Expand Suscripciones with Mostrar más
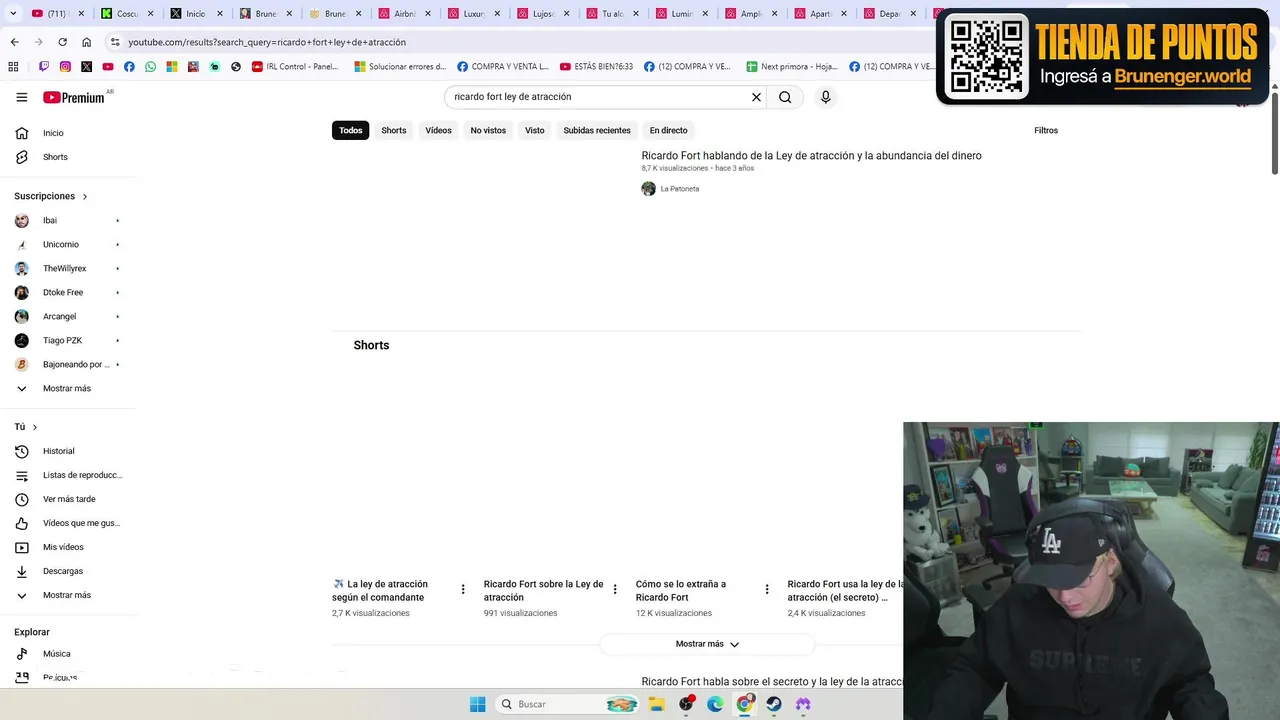 coord(68,388)
